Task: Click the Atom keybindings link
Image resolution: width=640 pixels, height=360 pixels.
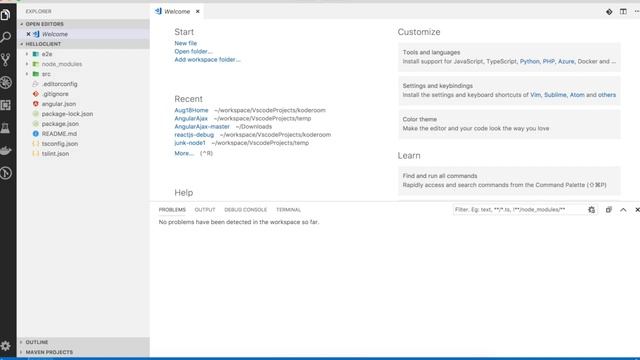Action: click(577, 95)
